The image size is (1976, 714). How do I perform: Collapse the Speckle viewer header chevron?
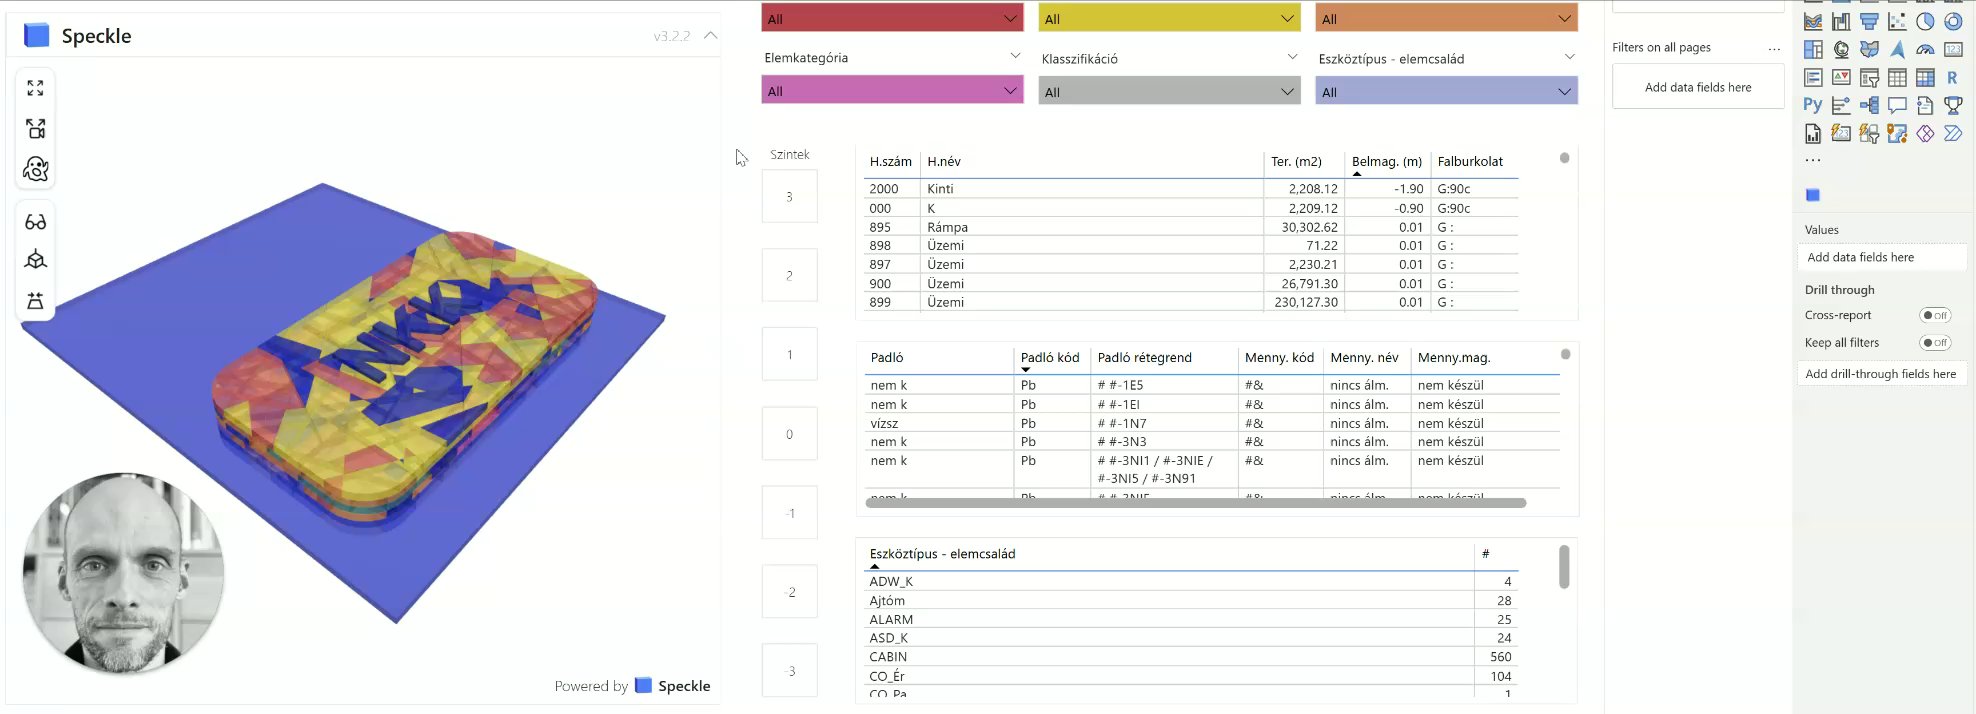(710, 35)
